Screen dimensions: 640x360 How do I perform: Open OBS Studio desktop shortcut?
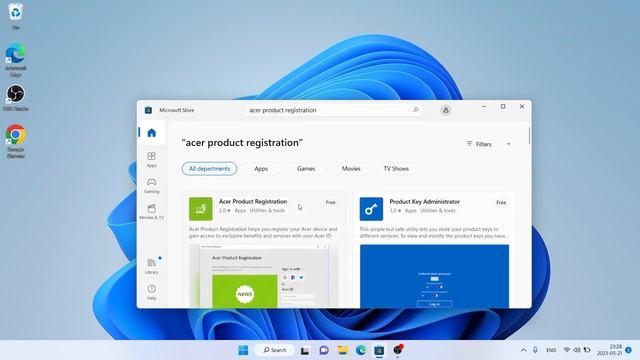tap(16, 98)
